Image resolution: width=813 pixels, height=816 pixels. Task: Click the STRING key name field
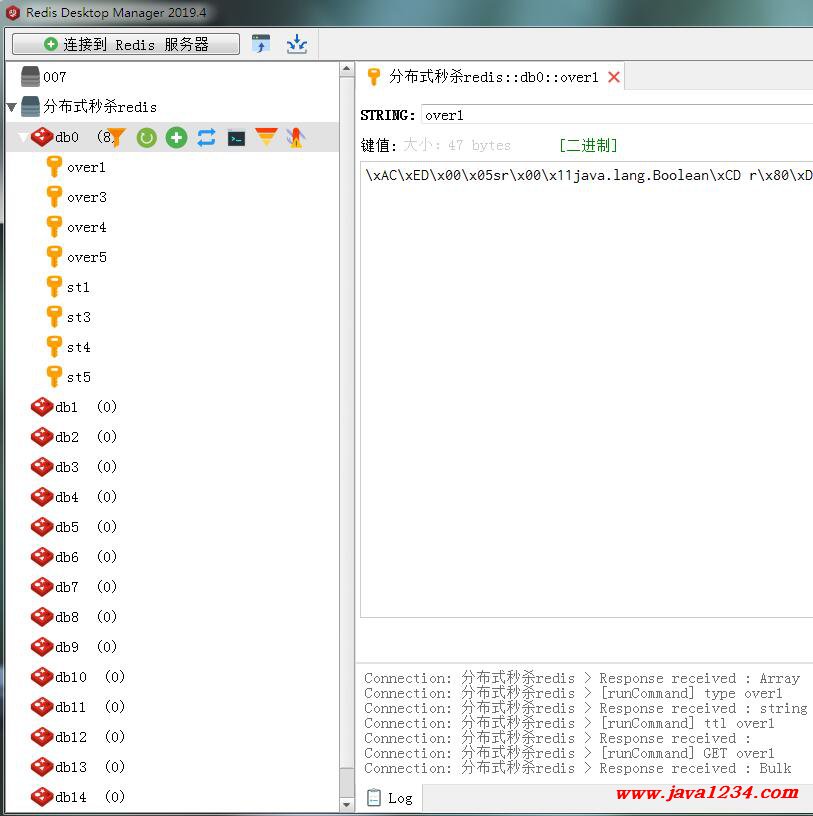click(x=617, y=114)
